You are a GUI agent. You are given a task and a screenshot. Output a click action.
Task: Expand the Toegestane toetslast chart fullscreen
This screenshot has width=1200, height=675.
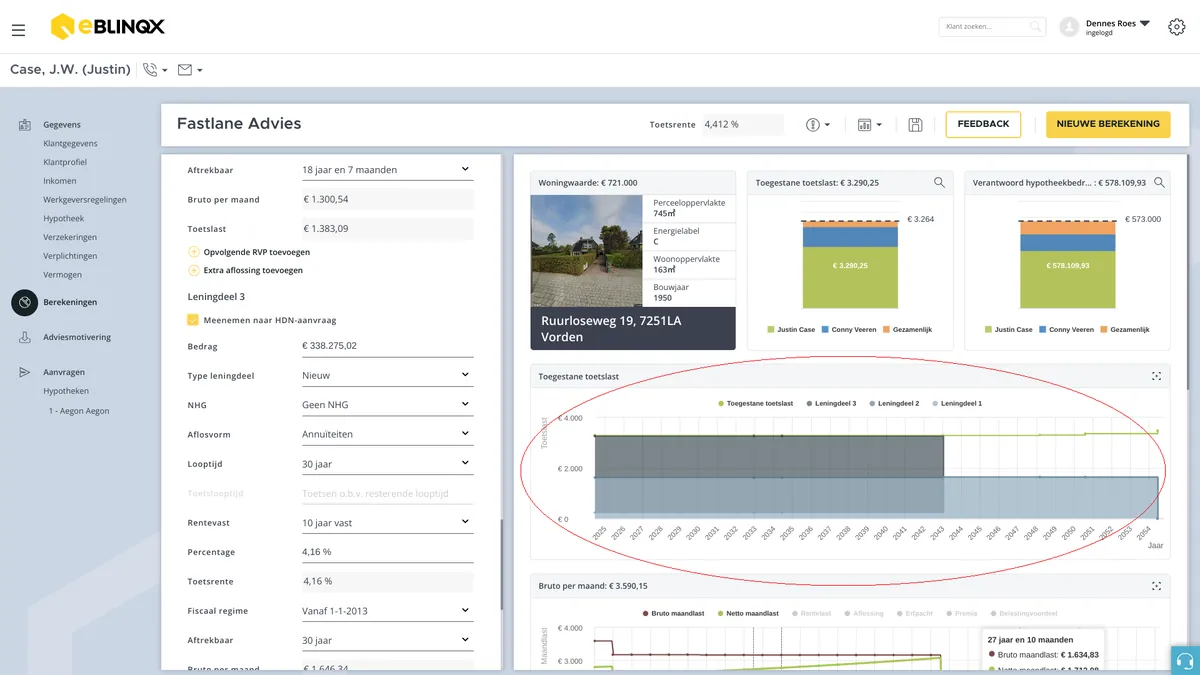1157,376
